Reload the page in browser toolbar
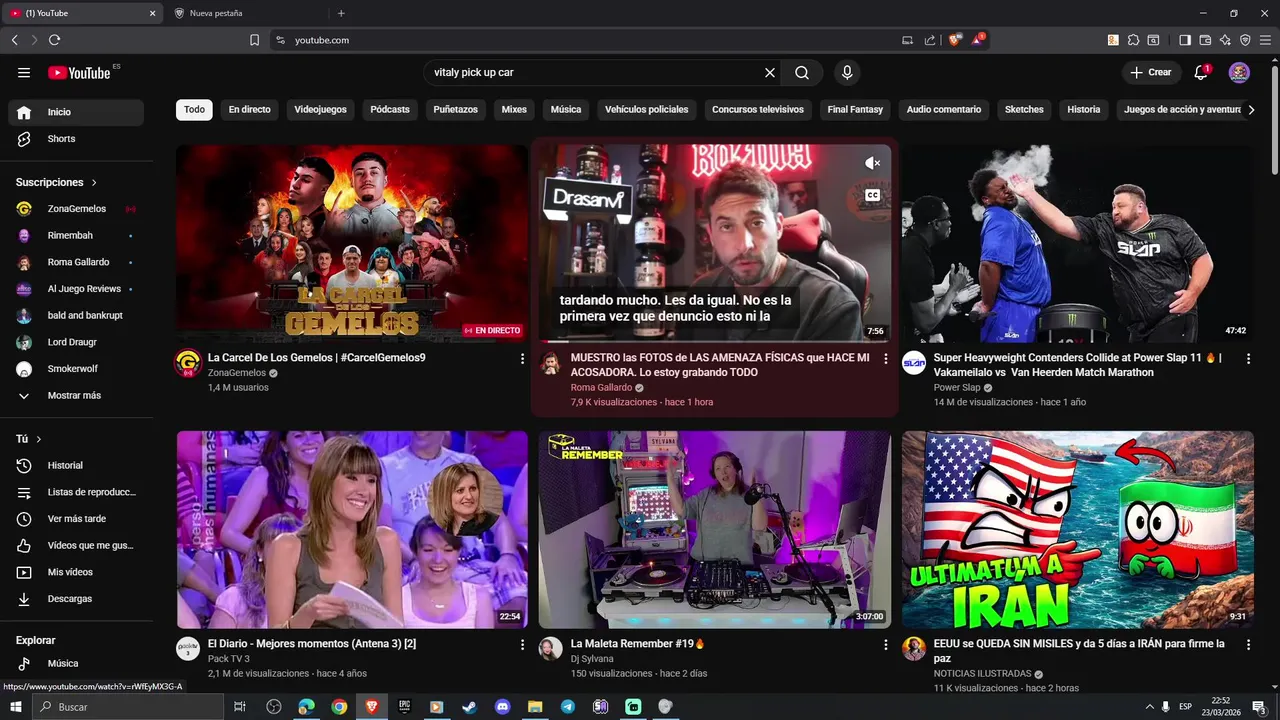1280x720 pixels. point(54,40)
